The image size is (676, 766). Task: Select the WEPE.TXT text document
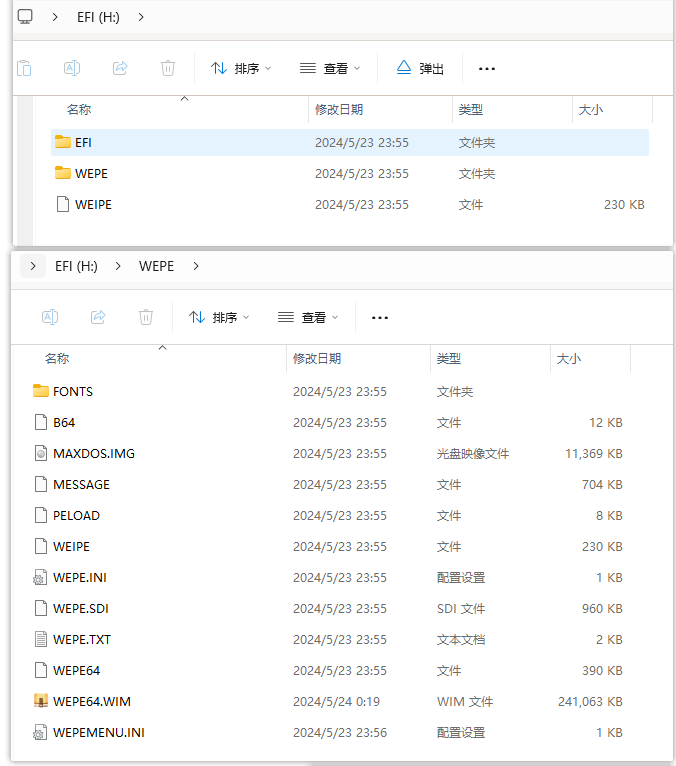pos(81,639)
